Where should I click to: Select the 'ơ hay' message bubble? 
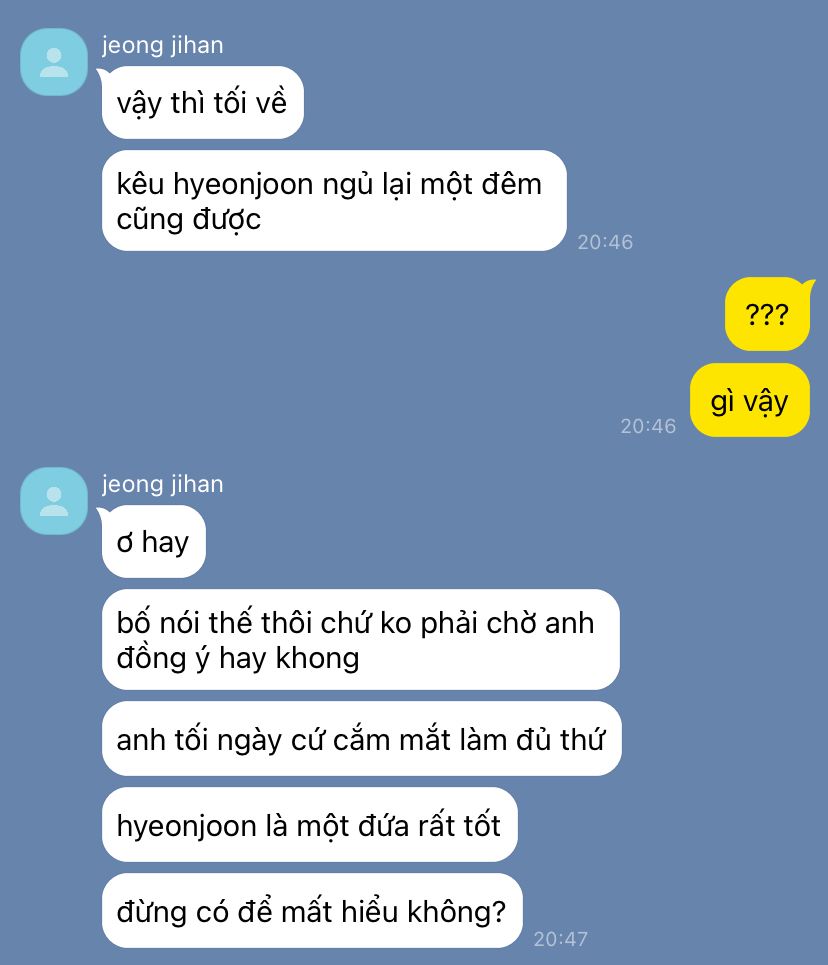(x=153, y=542)
